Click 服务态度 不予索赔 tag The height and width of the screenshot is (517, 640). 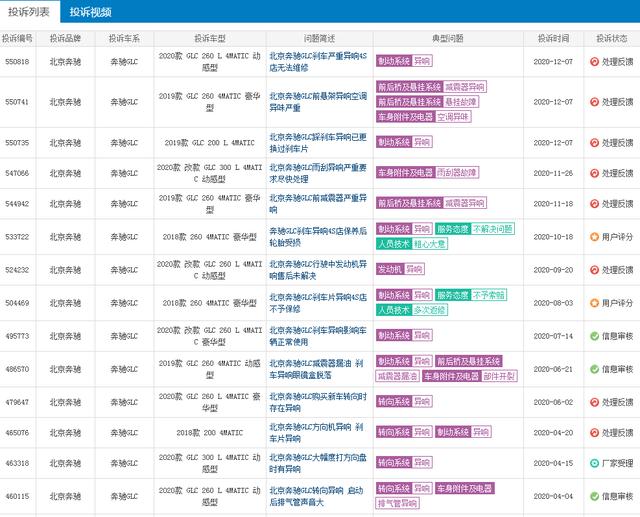click(471, 295)
